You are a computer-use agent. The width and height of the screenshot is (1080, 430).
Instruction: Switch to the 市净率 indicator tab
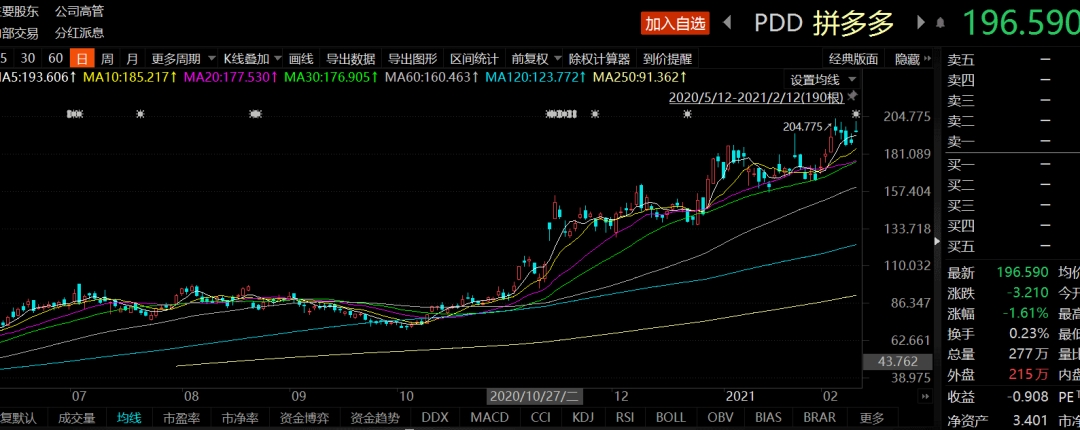tap(240, 418)
